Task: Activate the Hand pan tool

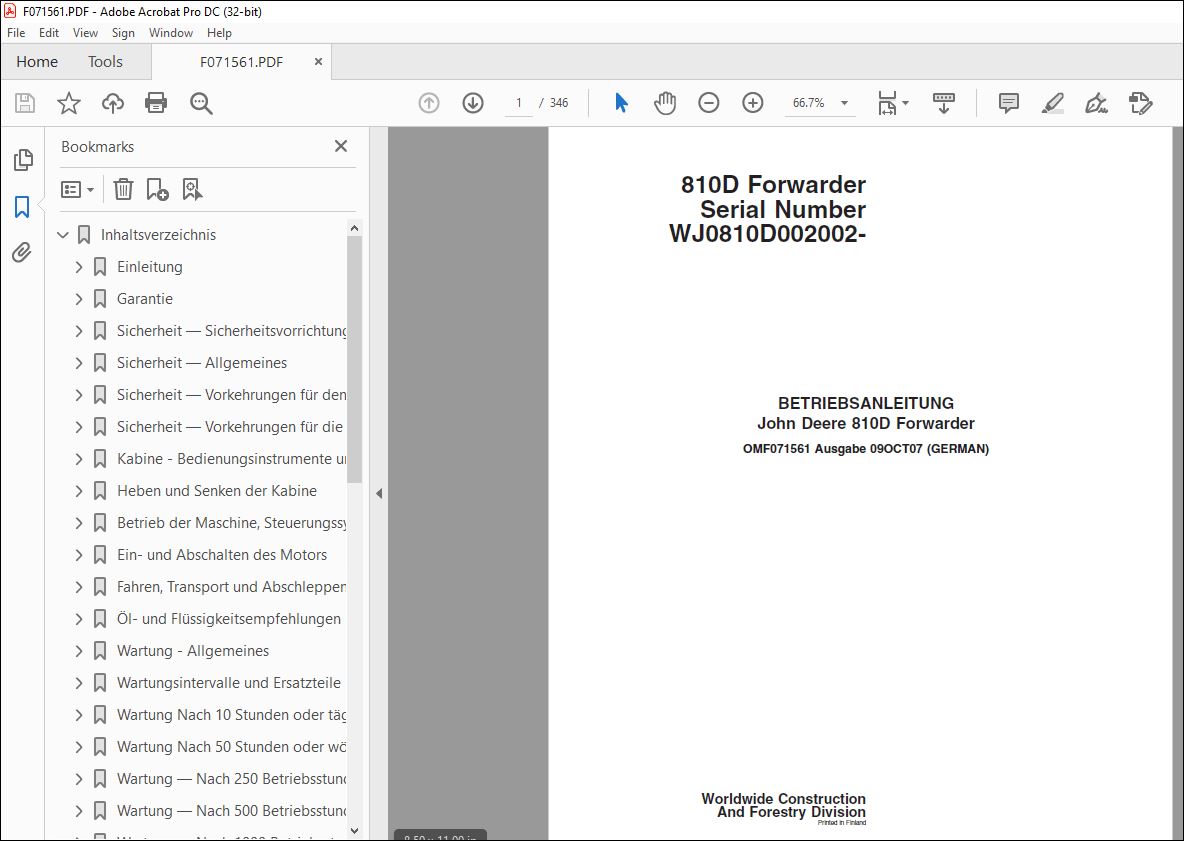Action: [664, 103]
